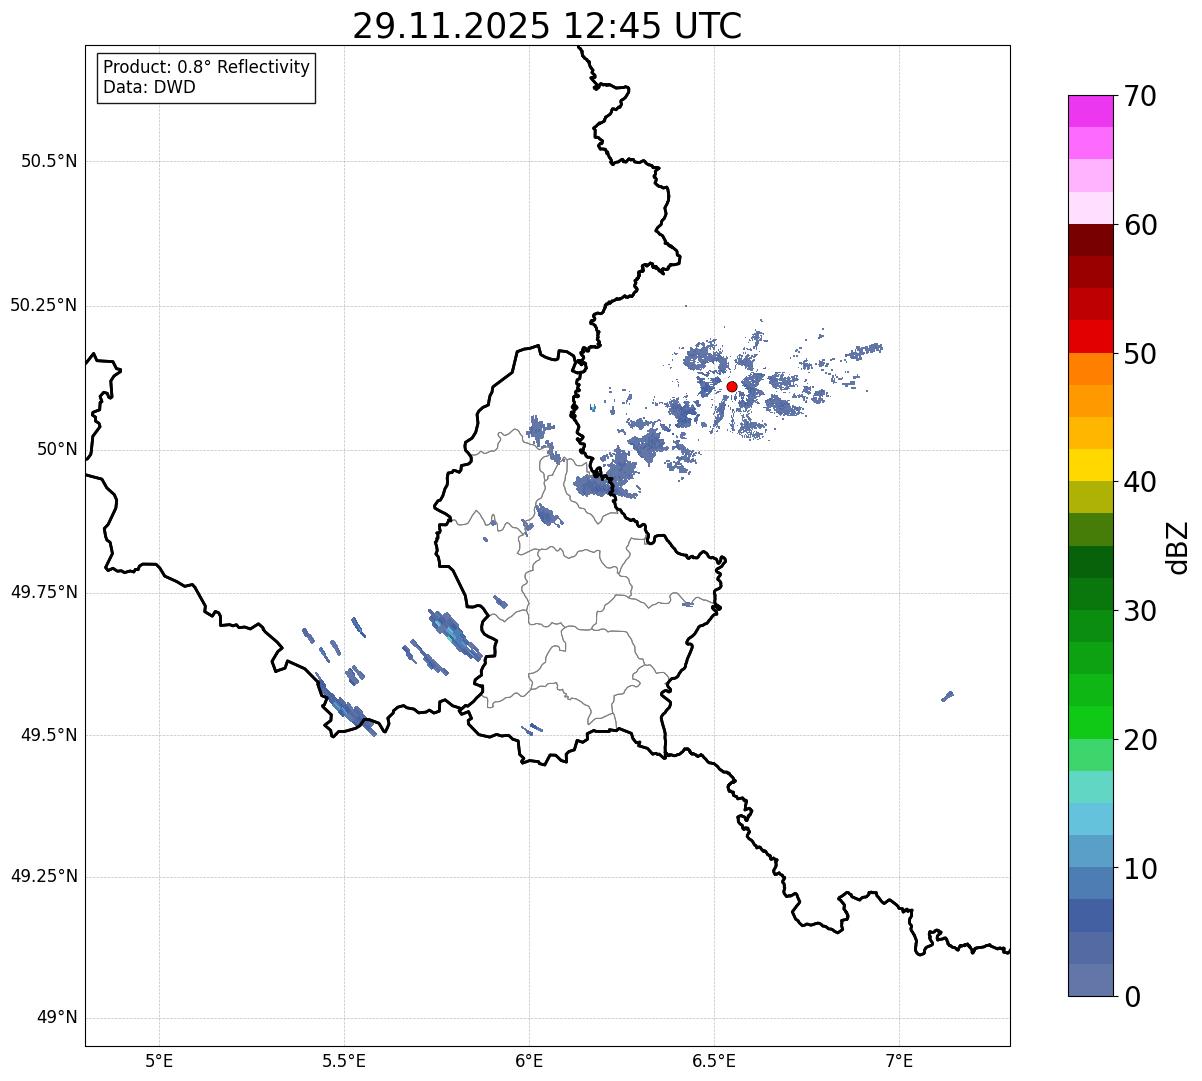Click the 49°N latitude label

point(57,1018)
